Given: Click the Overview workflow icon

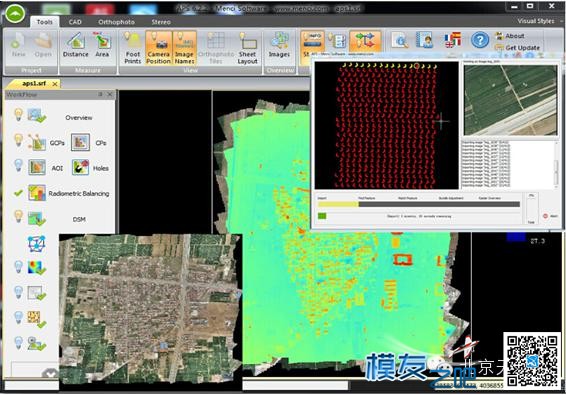Looking at the screenshot, I should pyautogui.click(x=37, y=116).
